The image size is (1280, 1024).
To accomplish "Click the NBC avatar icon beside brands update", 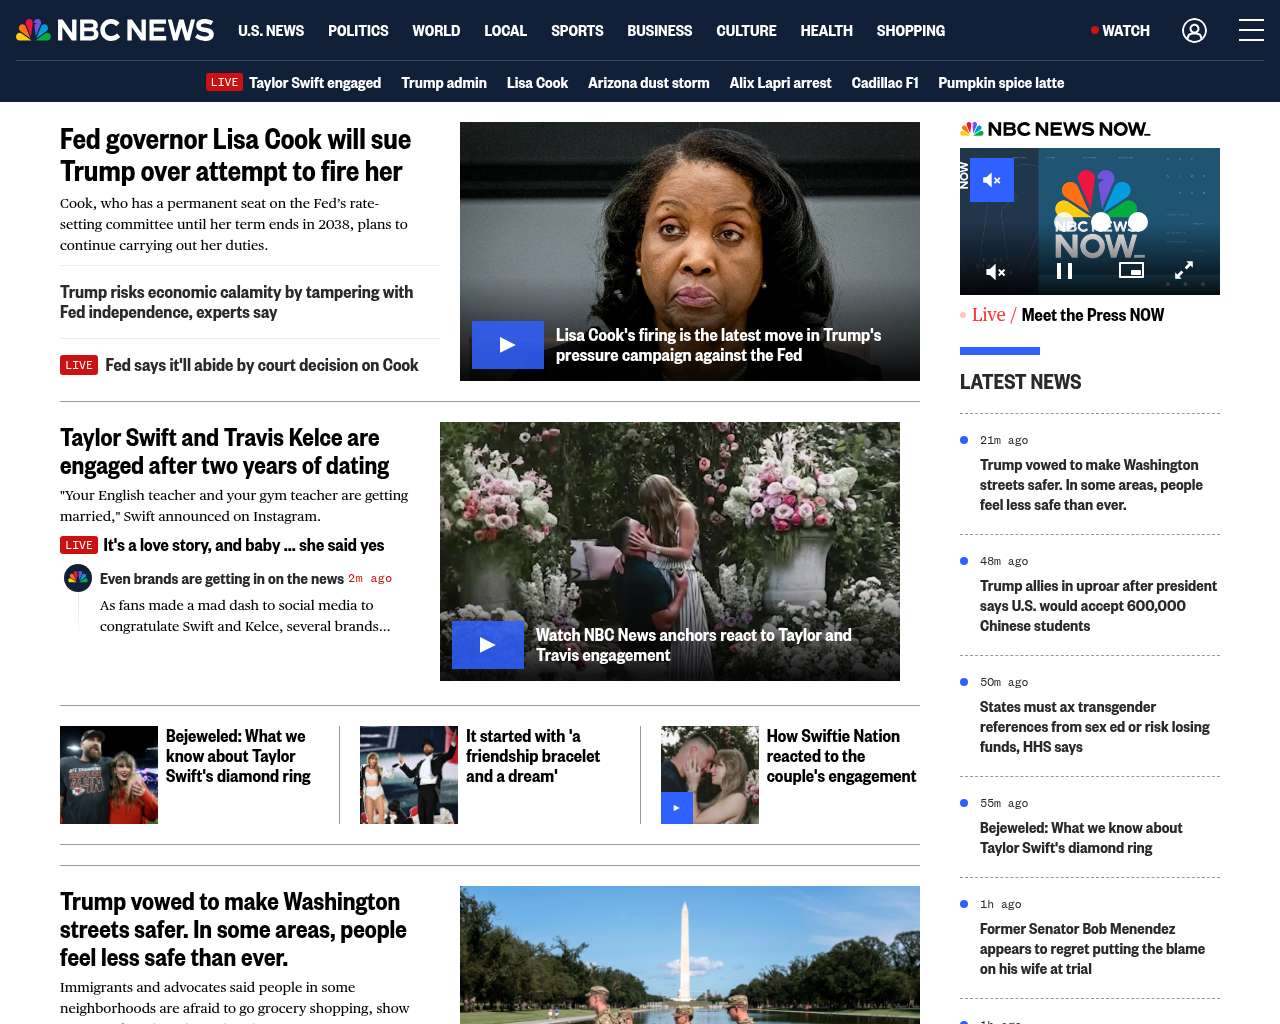I will pos(78,578).
